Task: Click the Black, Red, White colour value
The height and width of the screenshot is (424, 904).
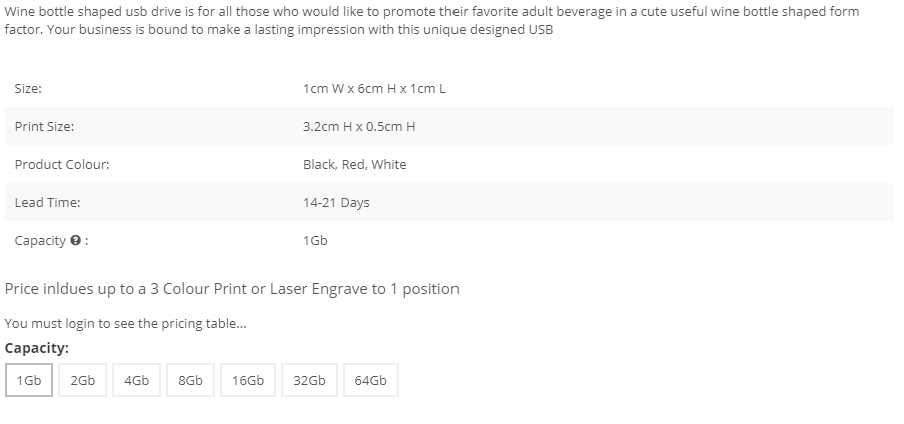Action: click(355, 165)
